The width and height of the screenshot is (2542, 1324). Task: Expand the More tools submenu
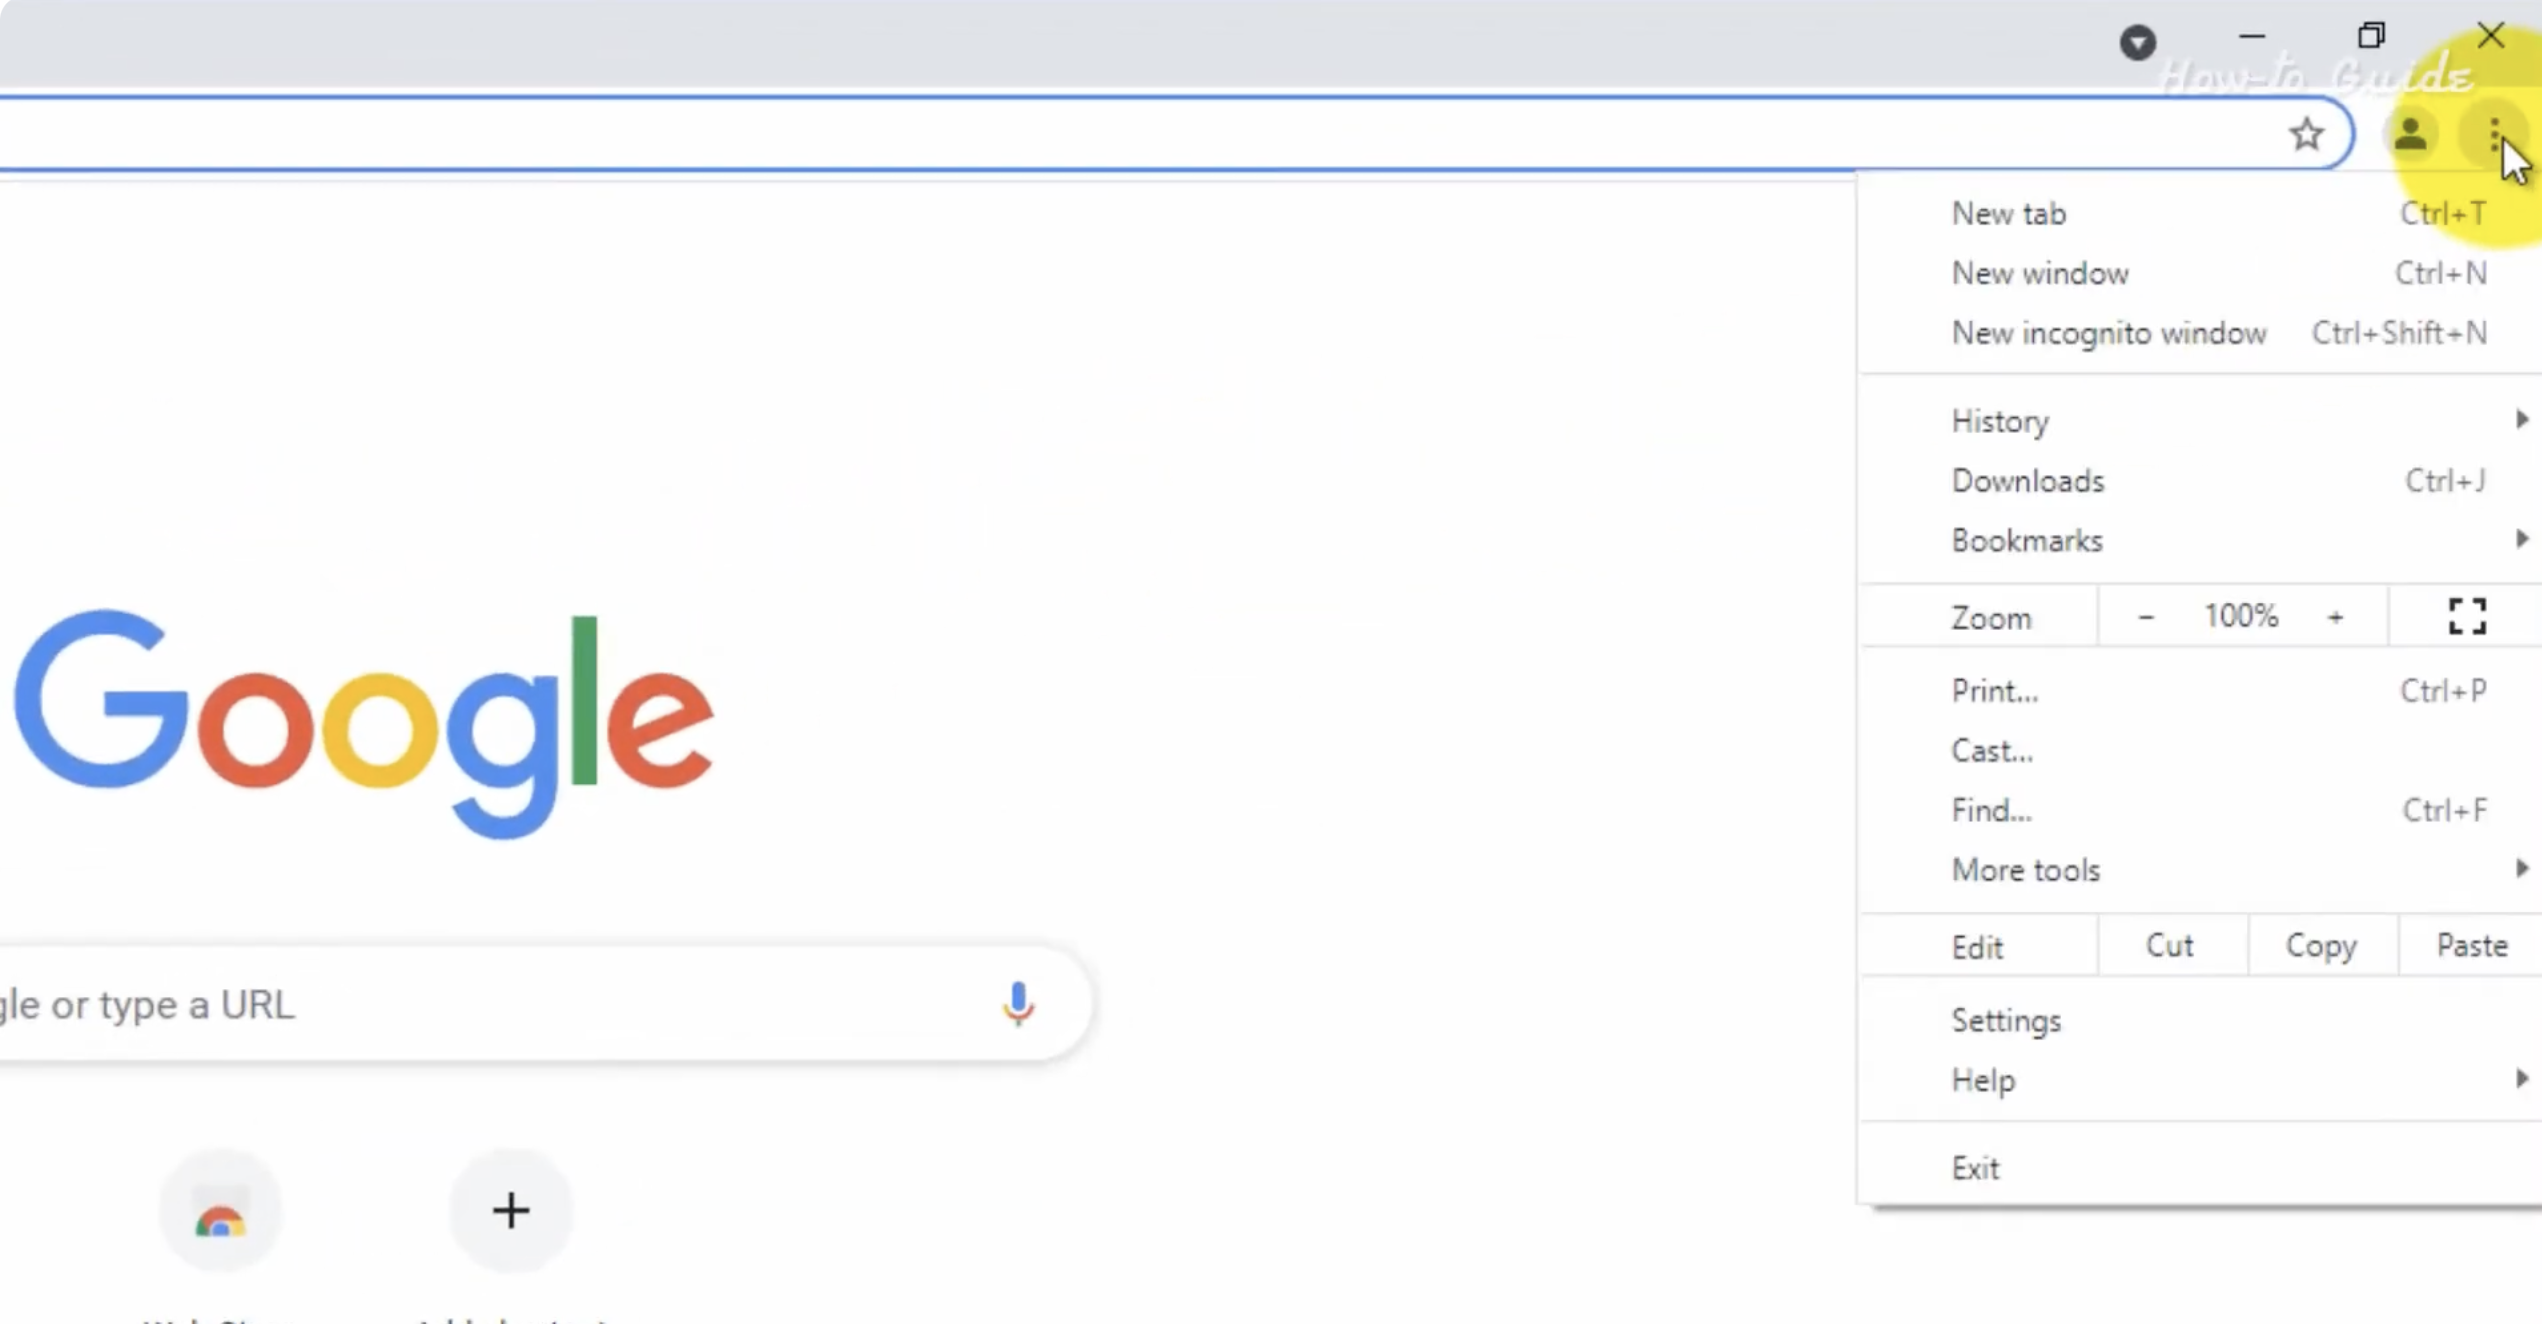(x=2025, y=870)
